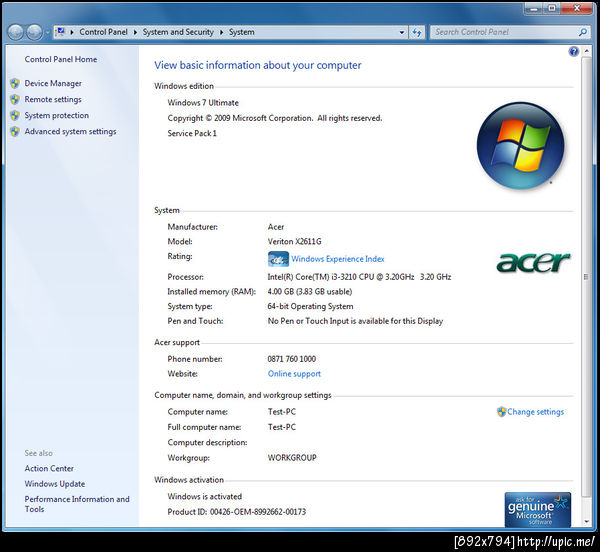Open Remote settings

pyautogui.click(x=53, y=99)
